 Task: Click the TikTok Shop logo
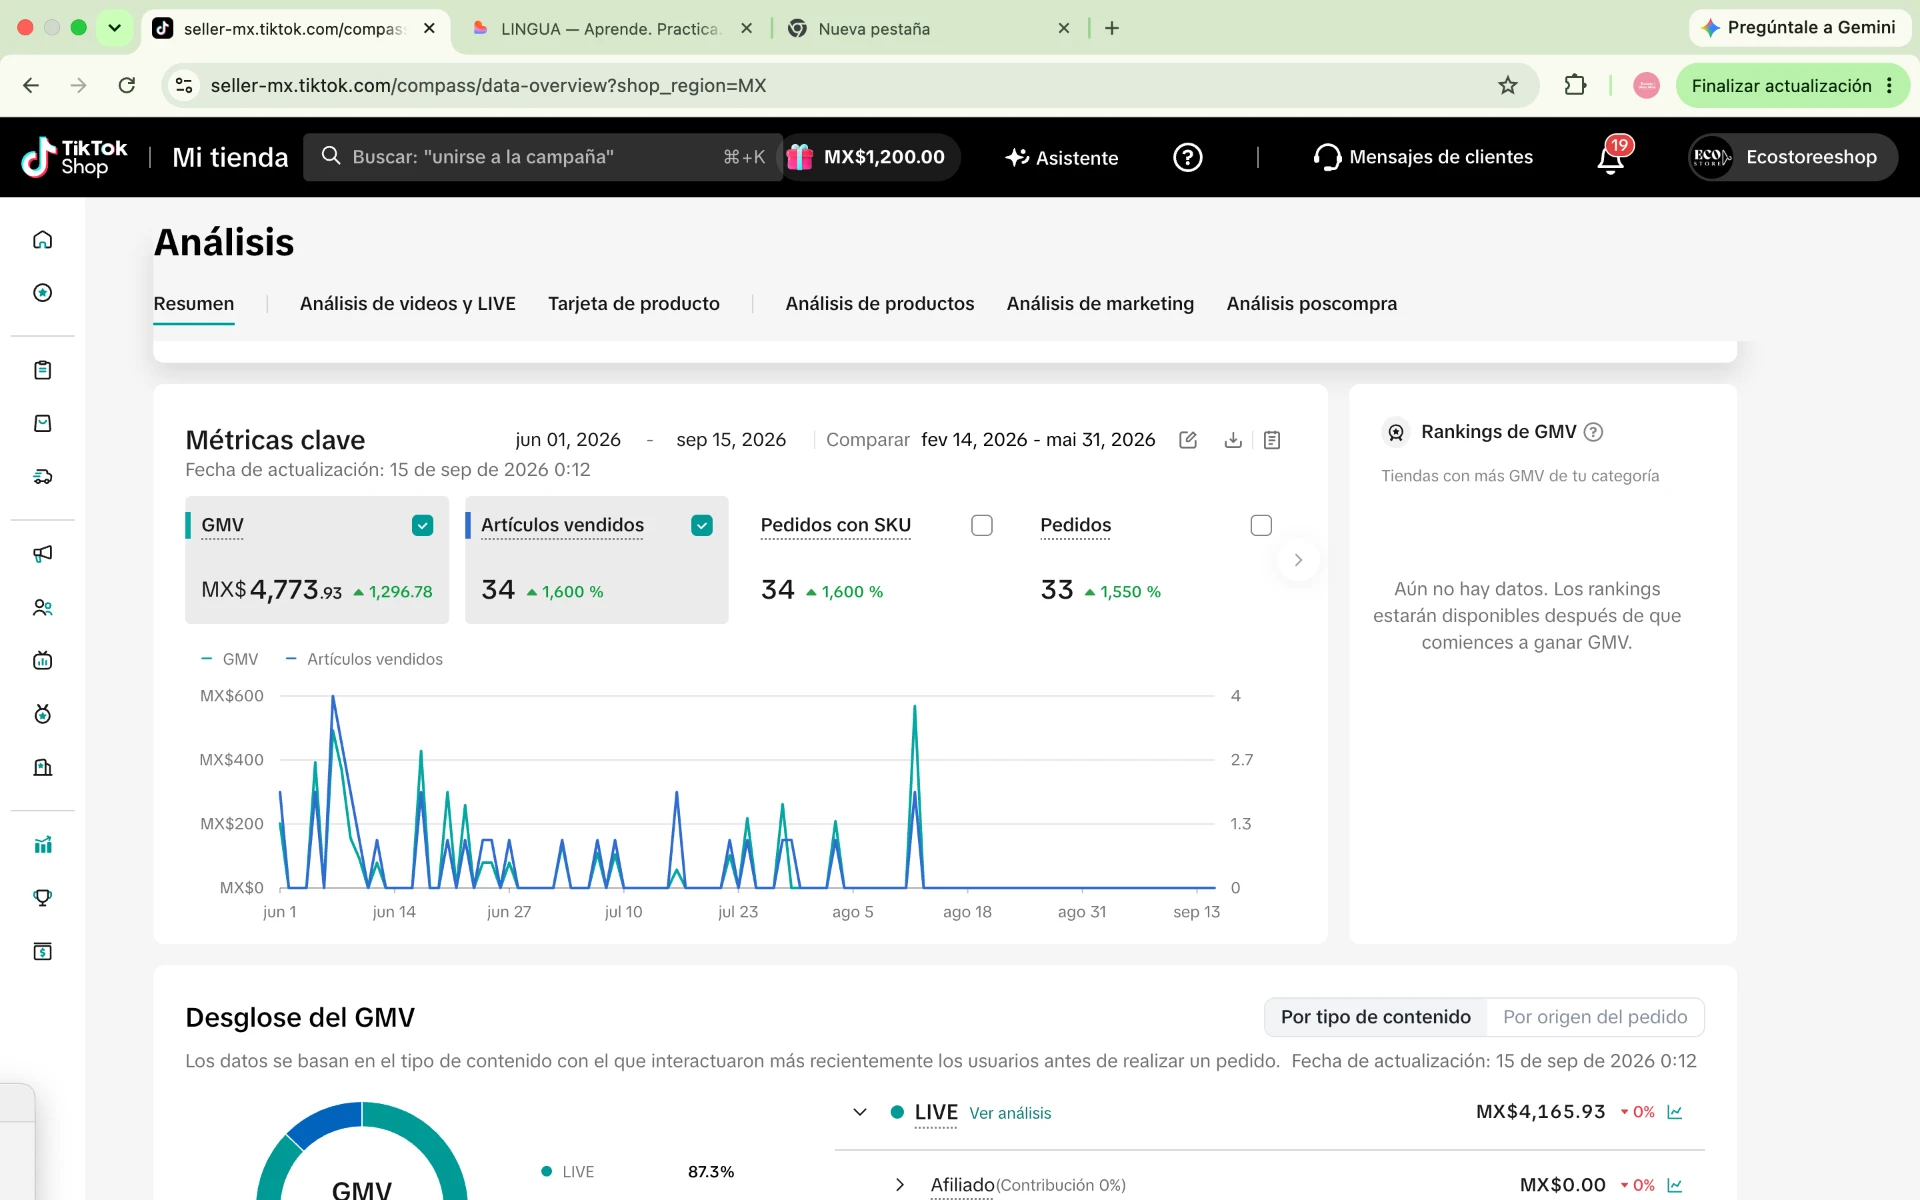click(x=75, y=157)
